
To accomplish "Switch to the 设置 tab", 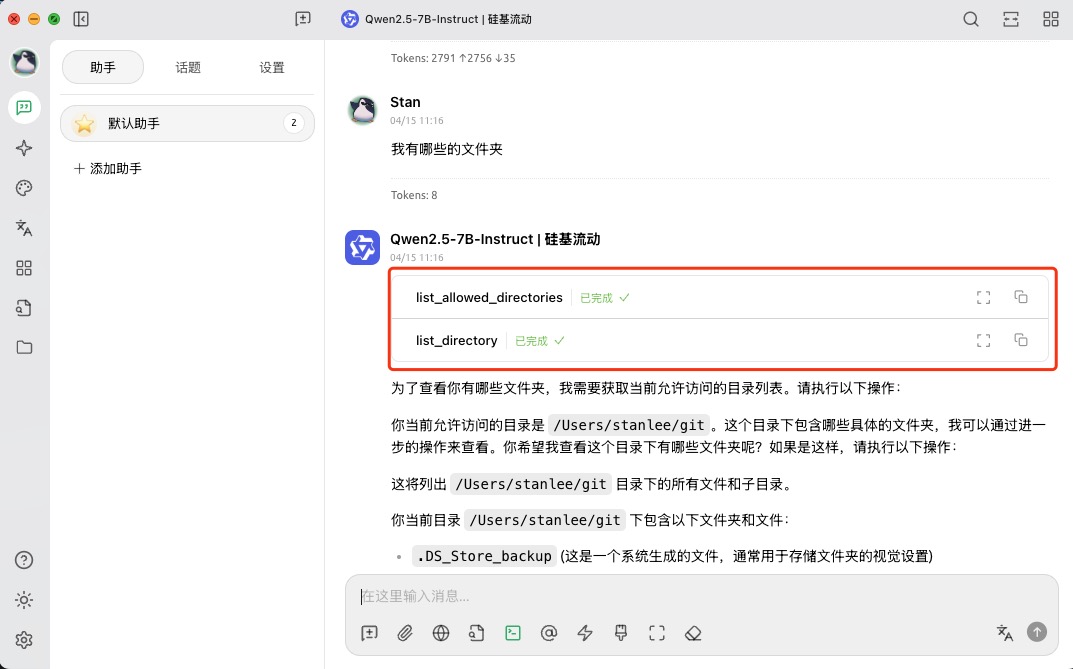I will click(x=272, y=67).
